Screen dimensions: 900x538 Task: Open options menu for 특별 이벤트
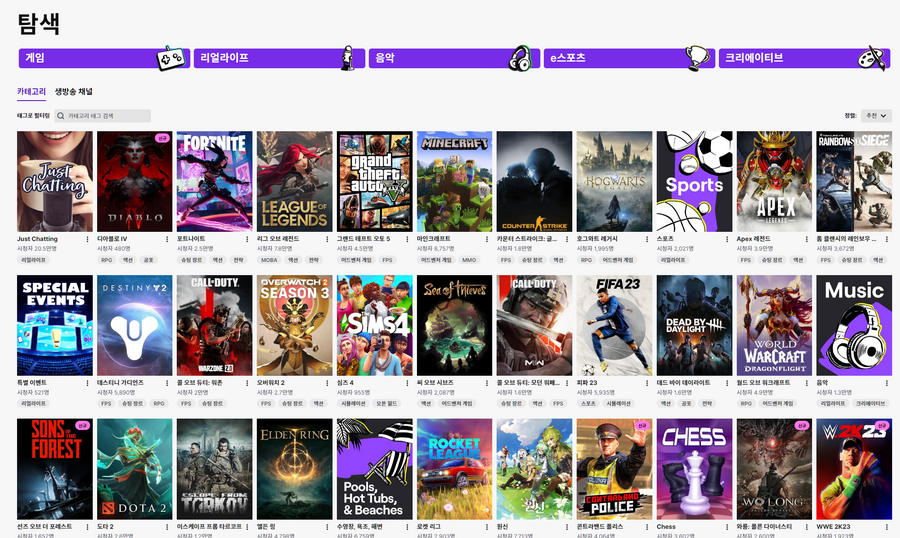tap(88, 383)
